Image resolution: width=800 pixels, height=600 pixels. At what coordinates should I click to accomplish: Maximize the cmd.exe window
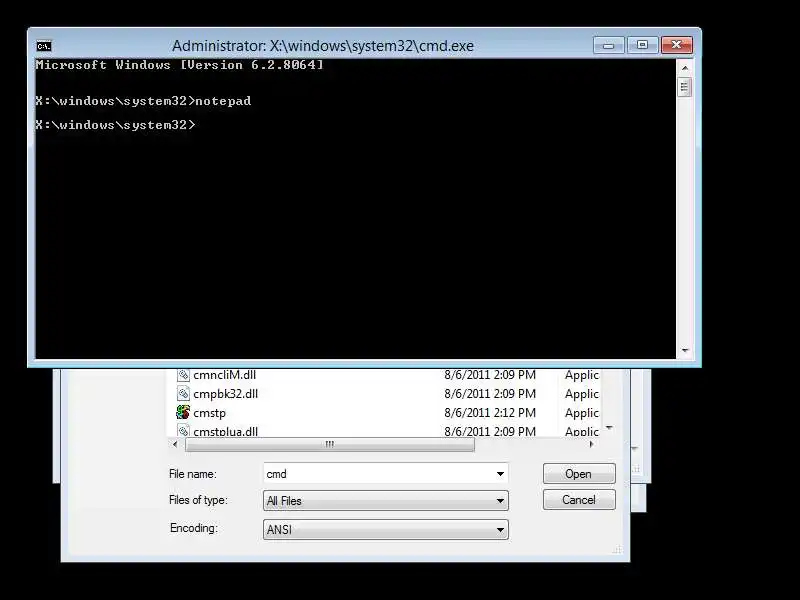642,45
